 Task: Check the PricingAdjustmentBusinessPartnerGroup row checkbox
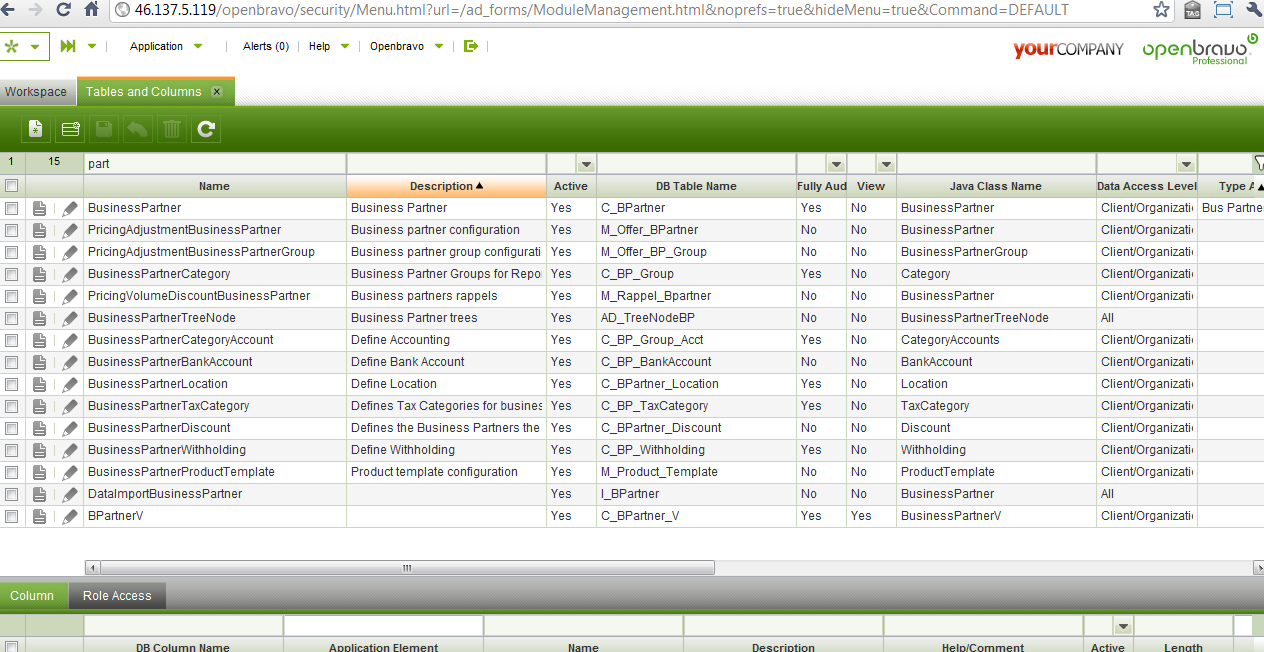(11, 252)
